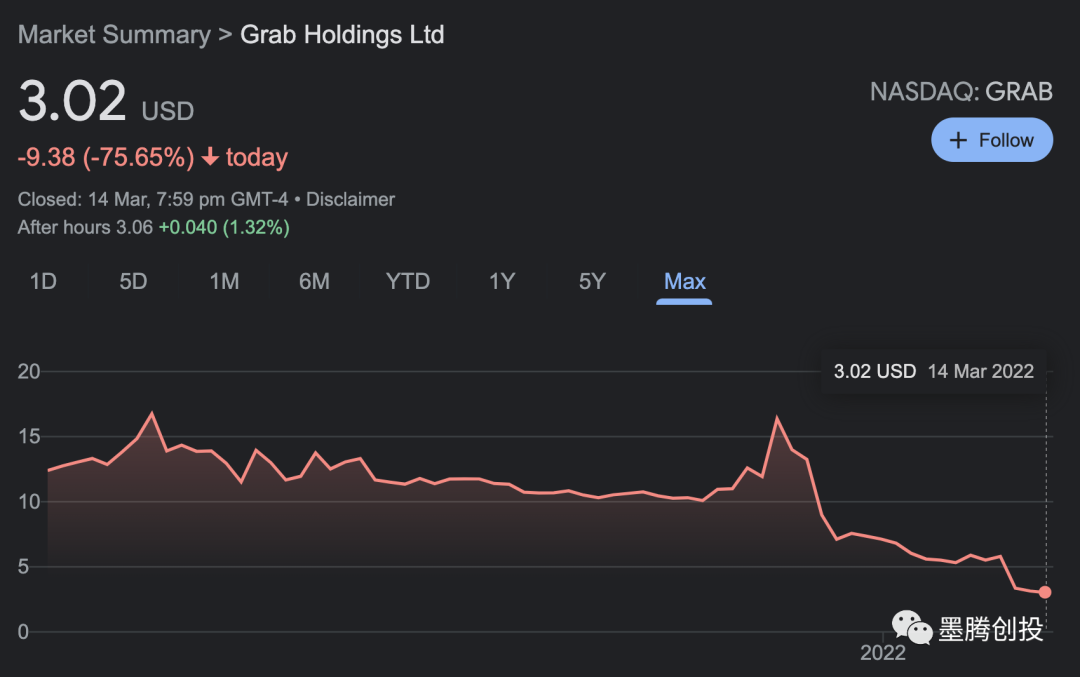Screen dimensions: 1080x677
Task: Select the 1D time range tab
Action: point(43,282)
